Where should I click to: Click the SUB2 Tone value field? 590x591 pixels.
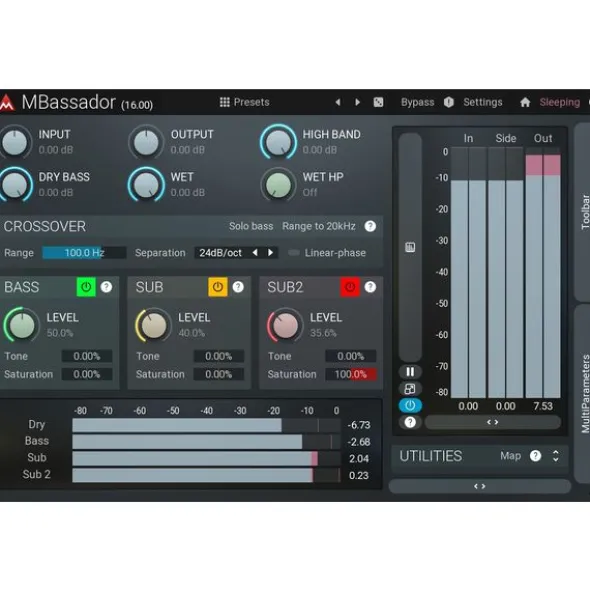coord(351,356)
